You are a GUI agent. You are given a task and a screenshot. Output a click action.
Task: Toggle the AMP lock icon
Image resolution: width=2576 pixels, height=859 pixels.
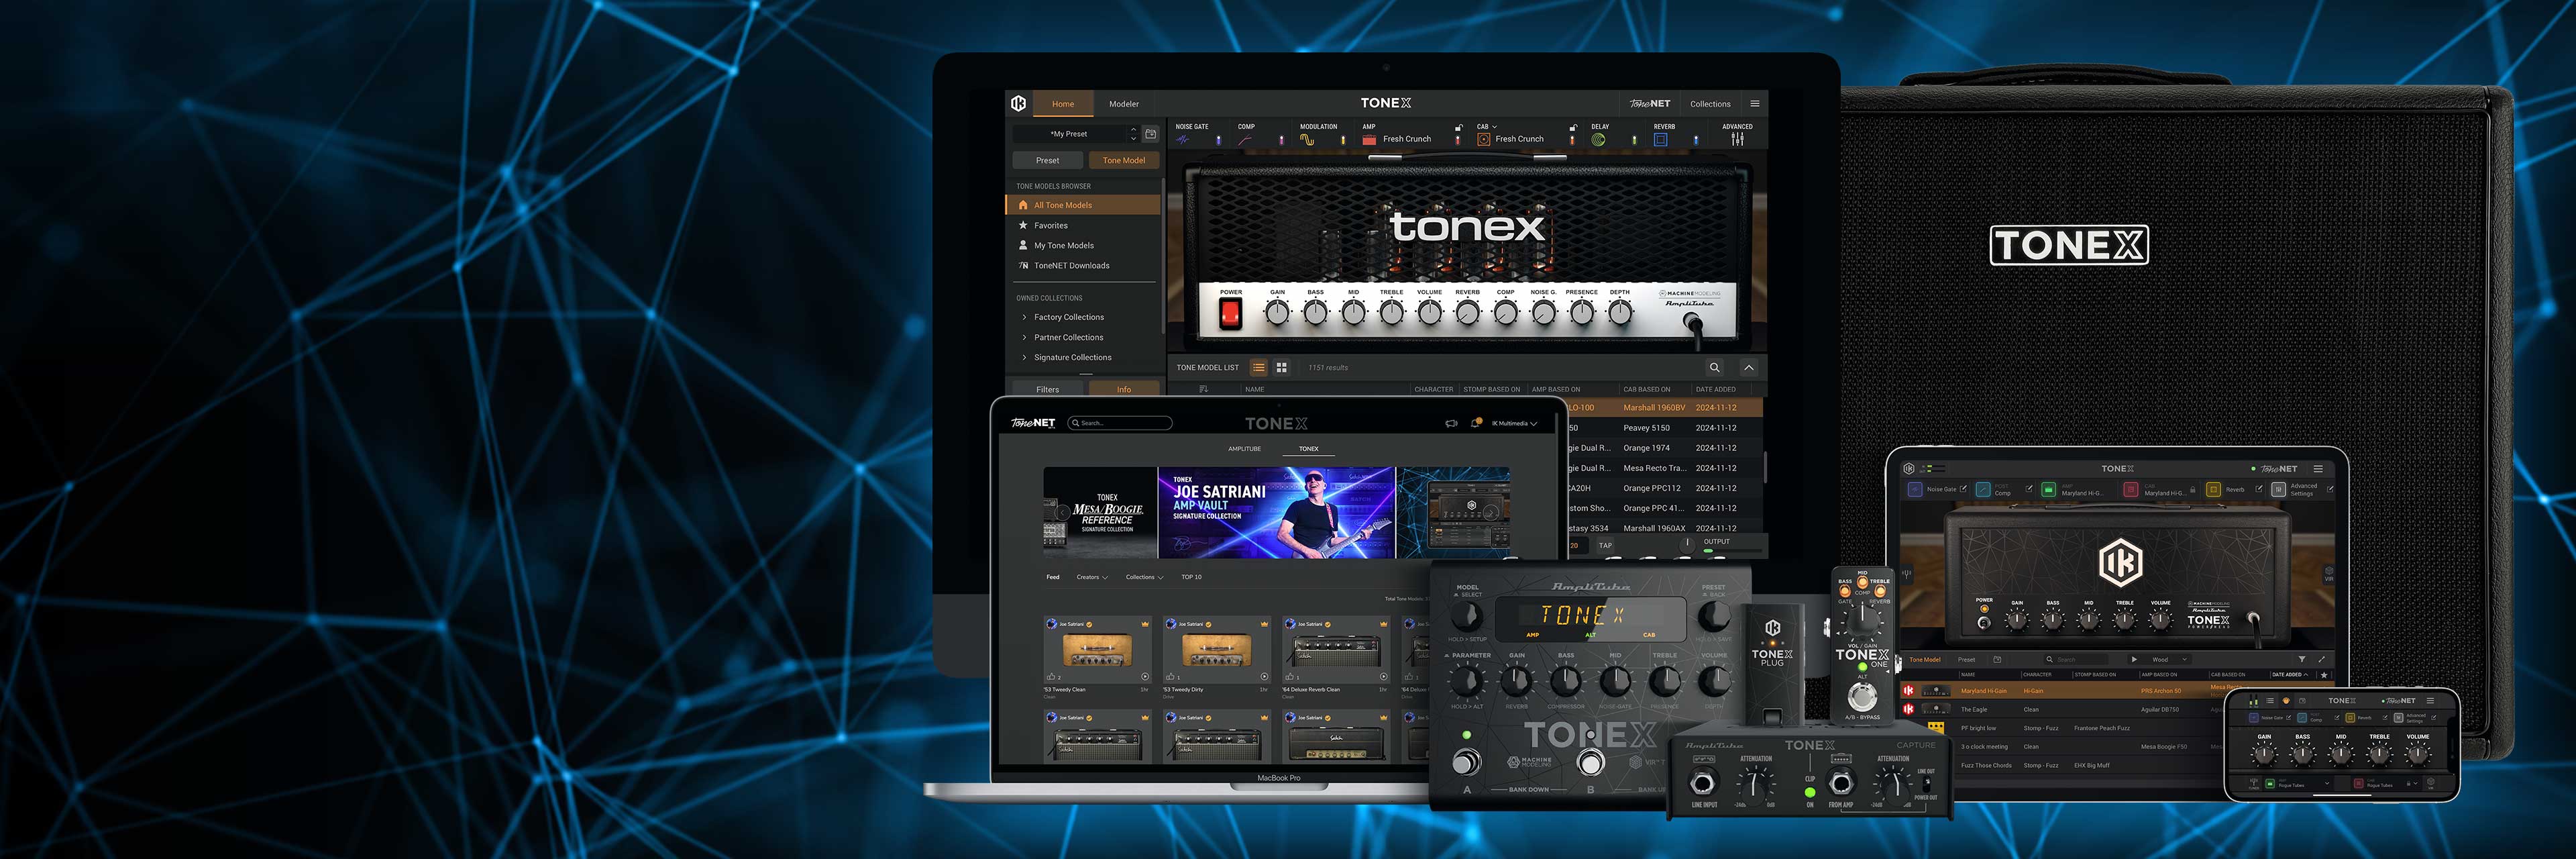(1458, 128)
